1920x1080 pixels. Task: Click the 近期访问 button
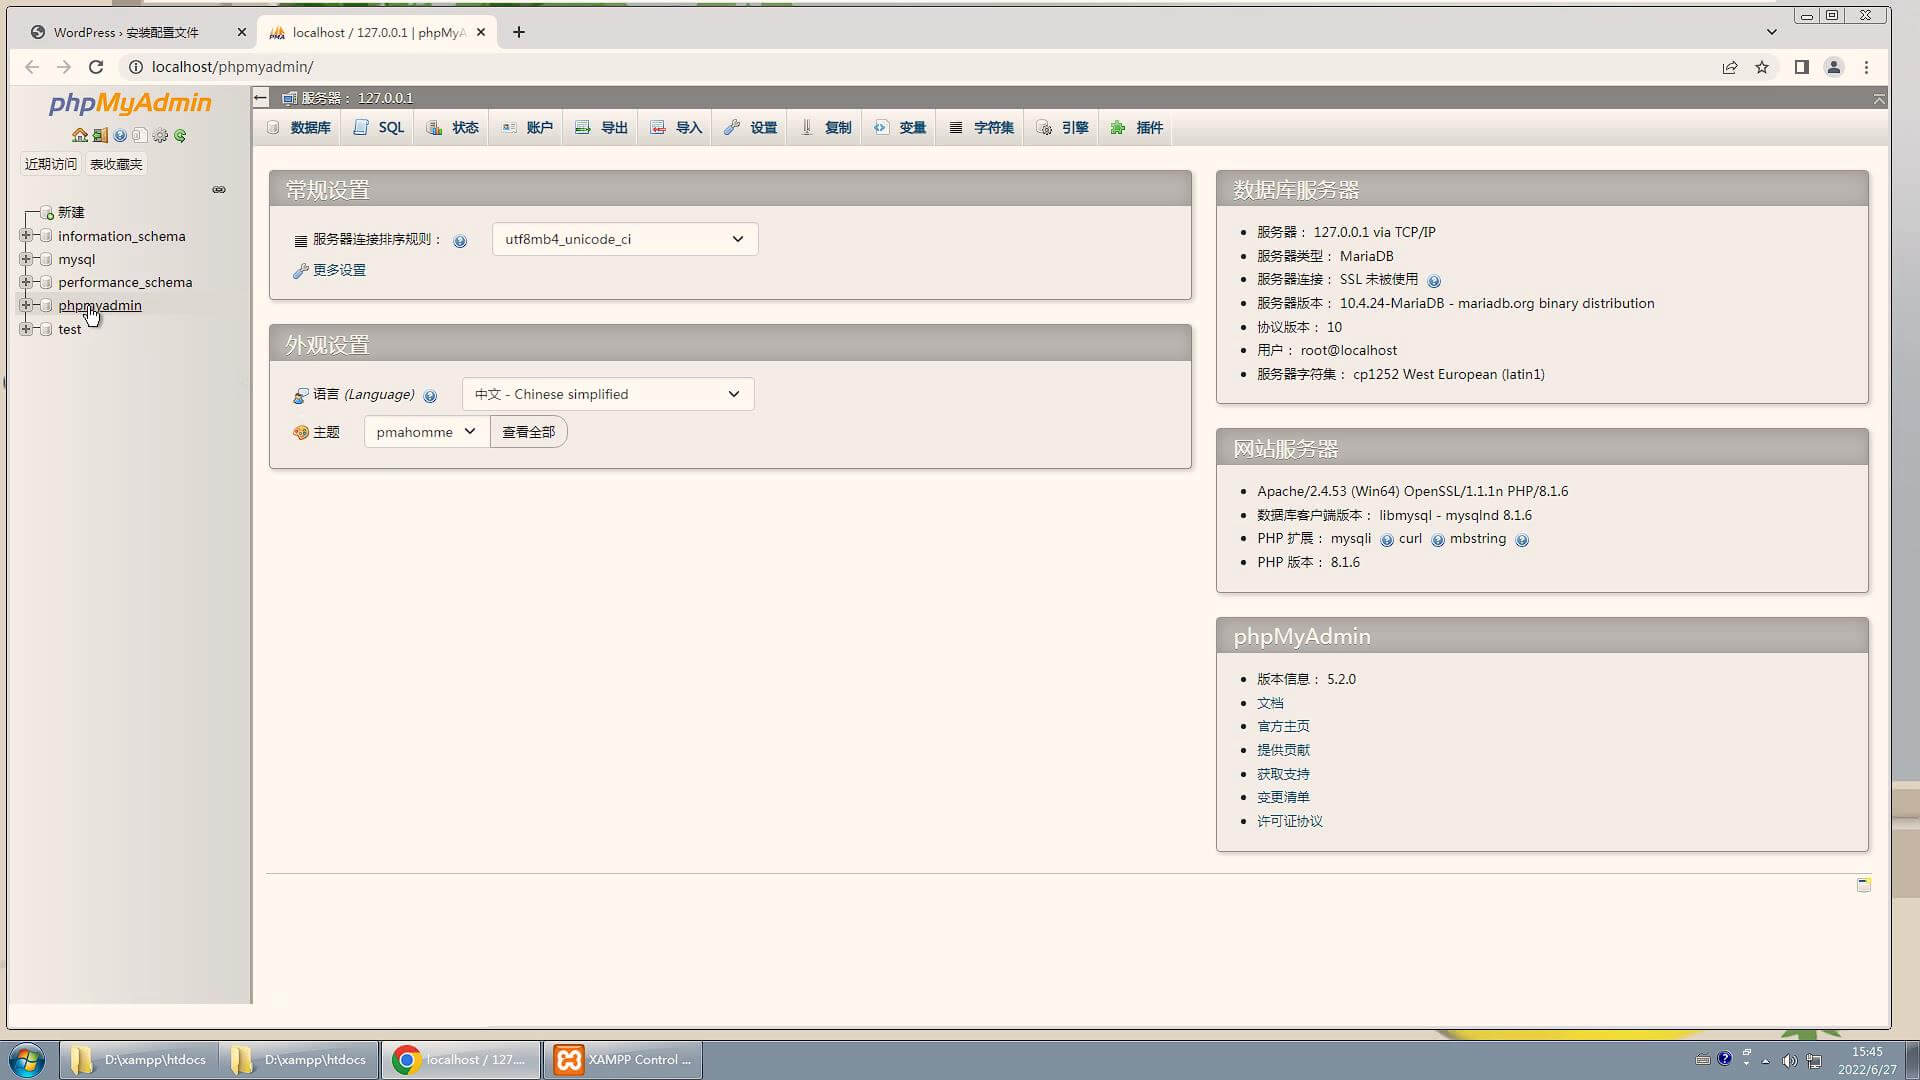(x=51, y=164)
